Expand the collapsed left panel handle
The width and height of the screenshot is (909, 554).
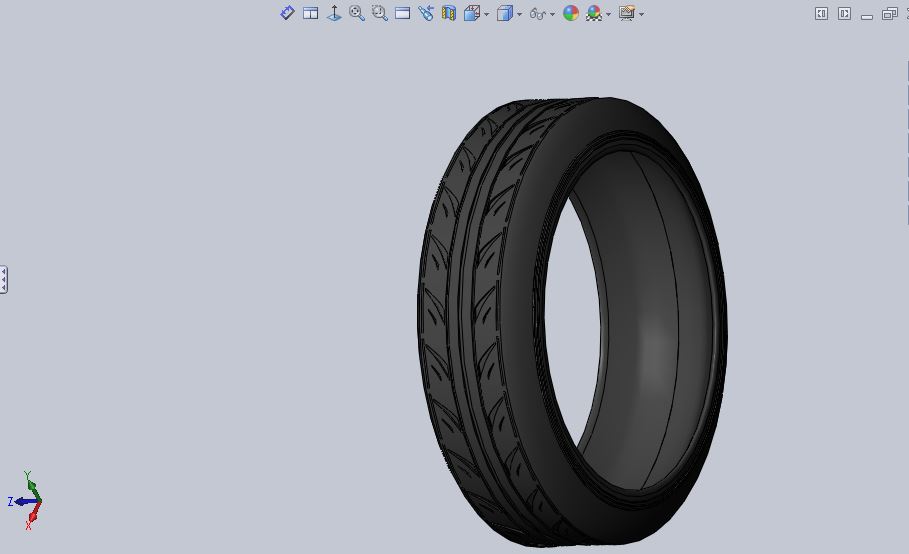(3, 279)
